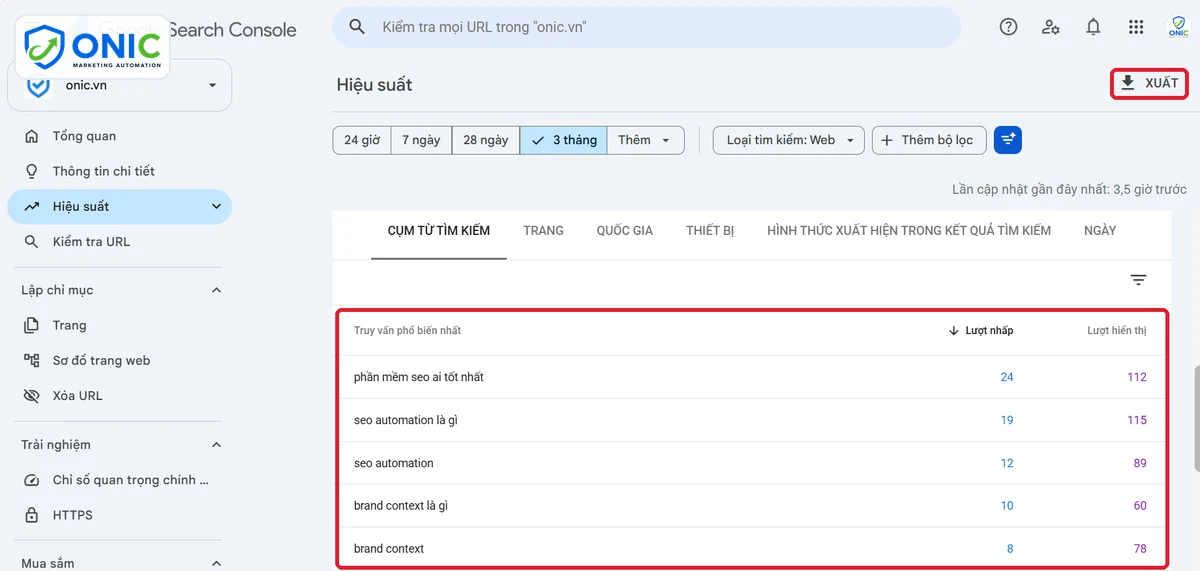Screen dimensions: 1200x571
Task: Collapse the Mua sắm section
Action: [217, 564]
